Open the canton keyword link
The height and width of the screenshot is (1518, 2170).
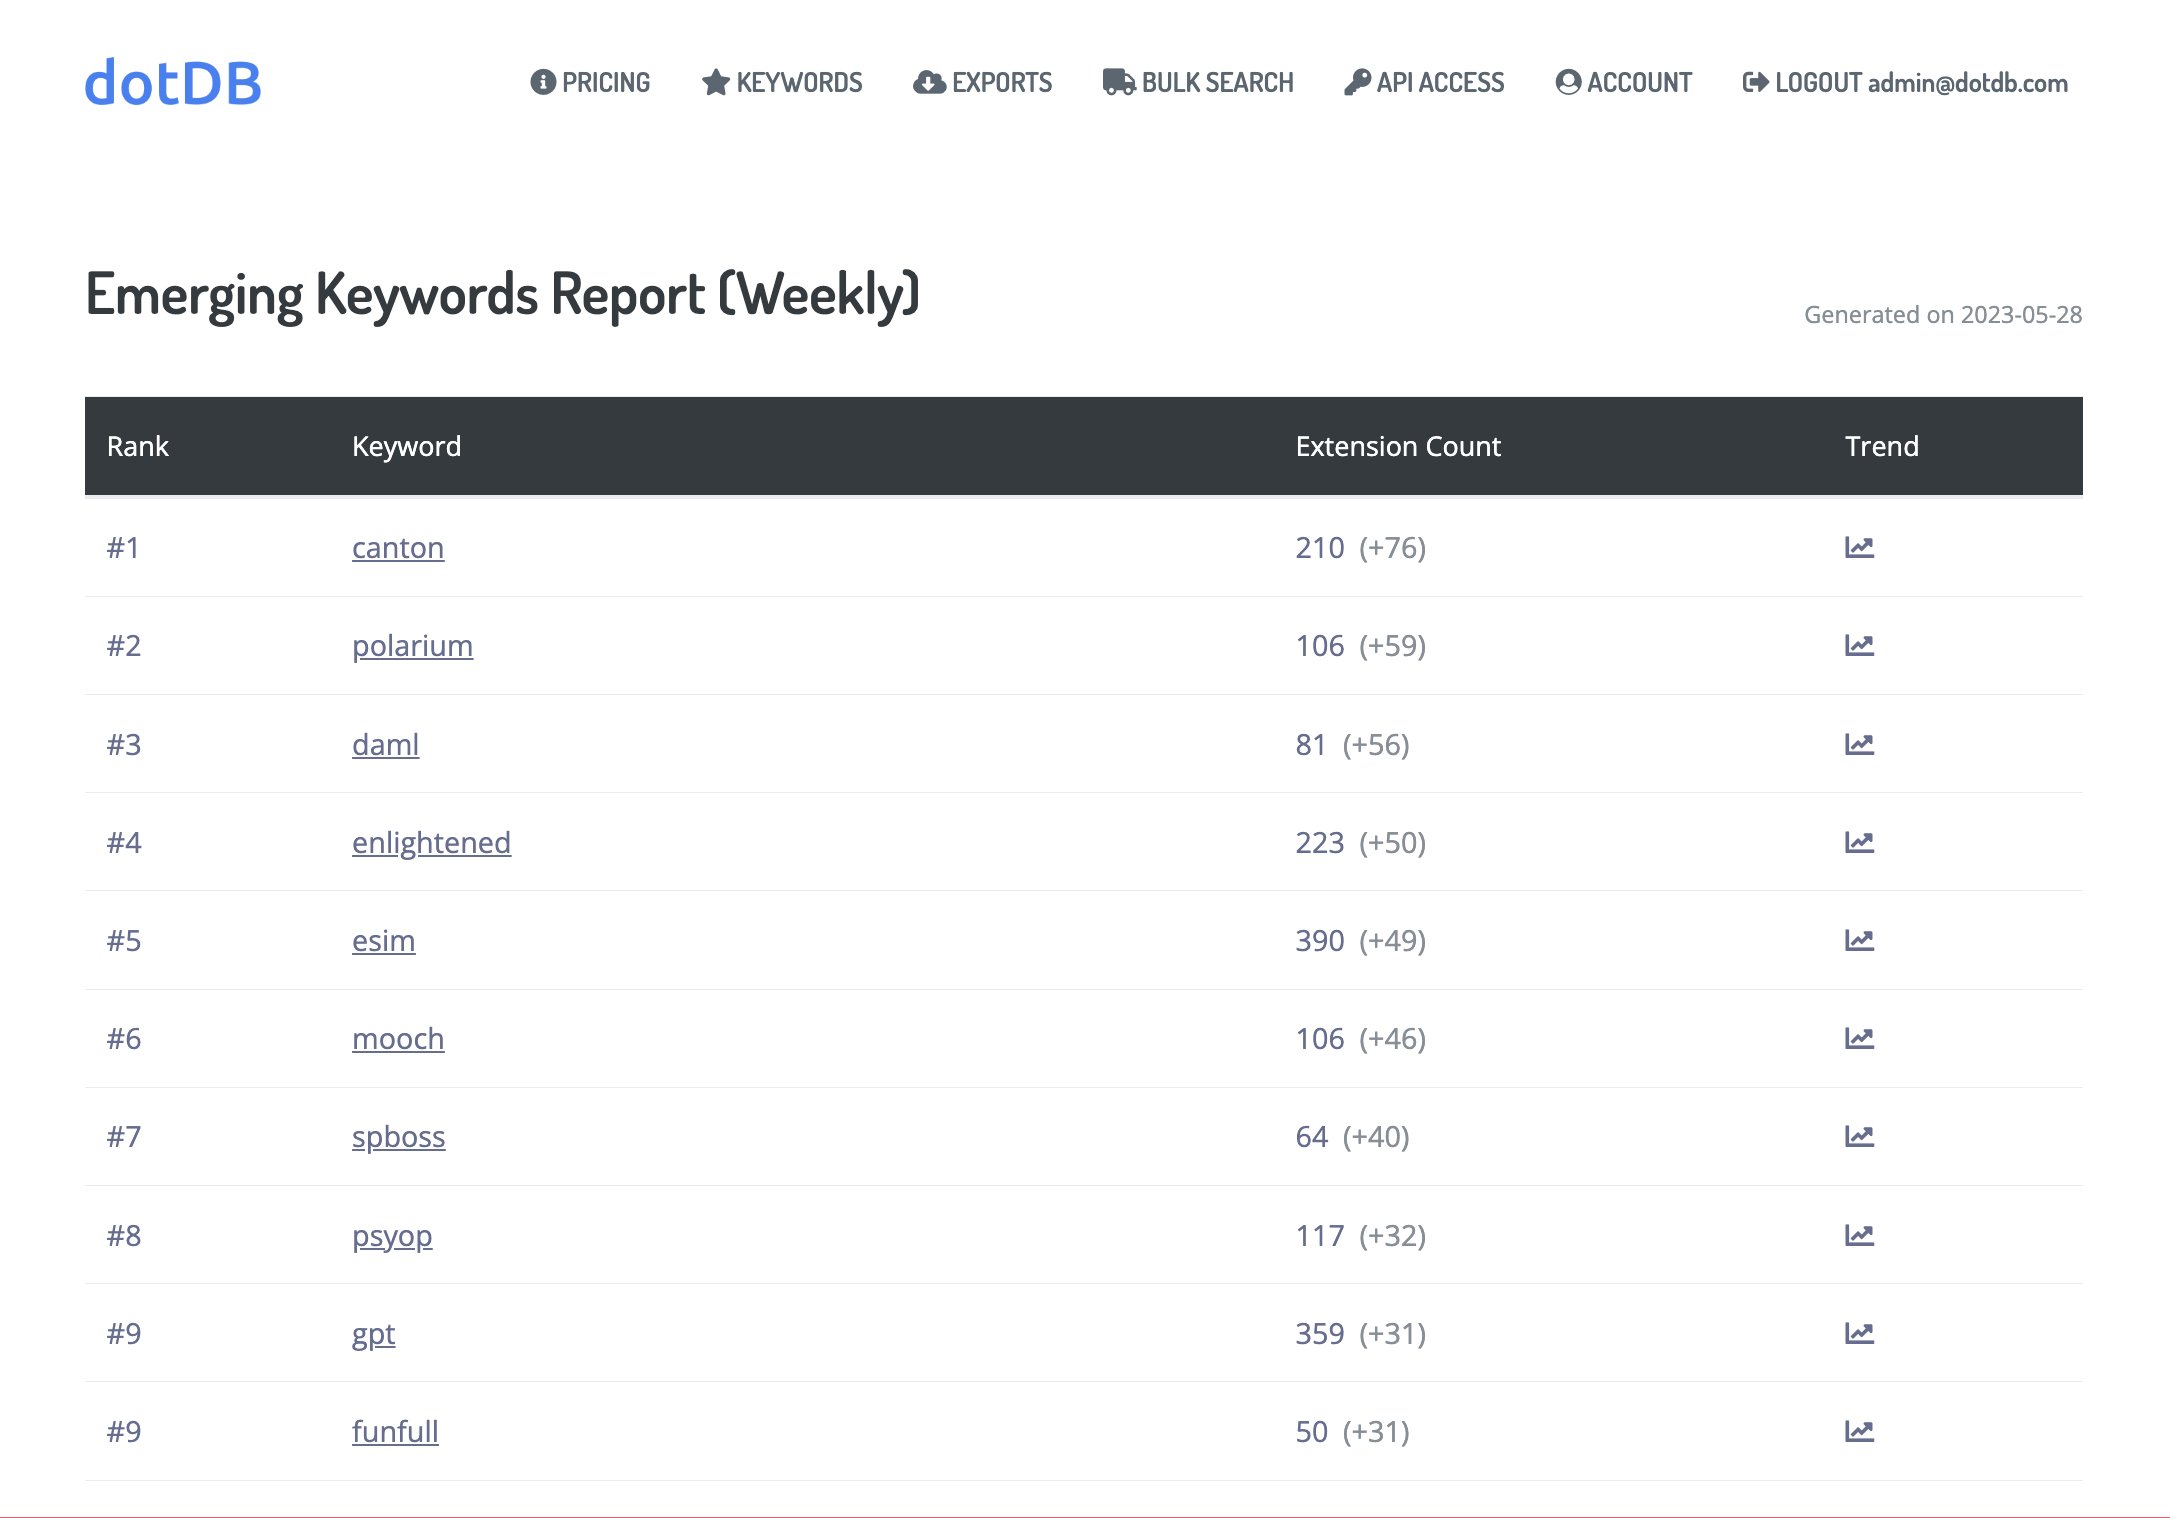tap(397, 547)
